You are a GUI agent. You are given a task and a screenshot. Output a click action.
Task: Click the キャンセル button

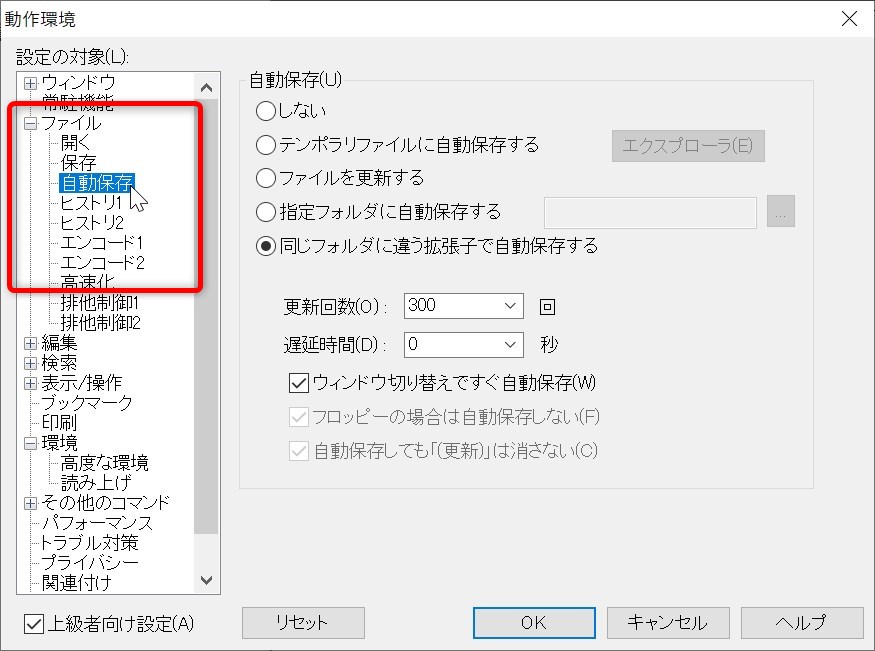pos(668,623)
